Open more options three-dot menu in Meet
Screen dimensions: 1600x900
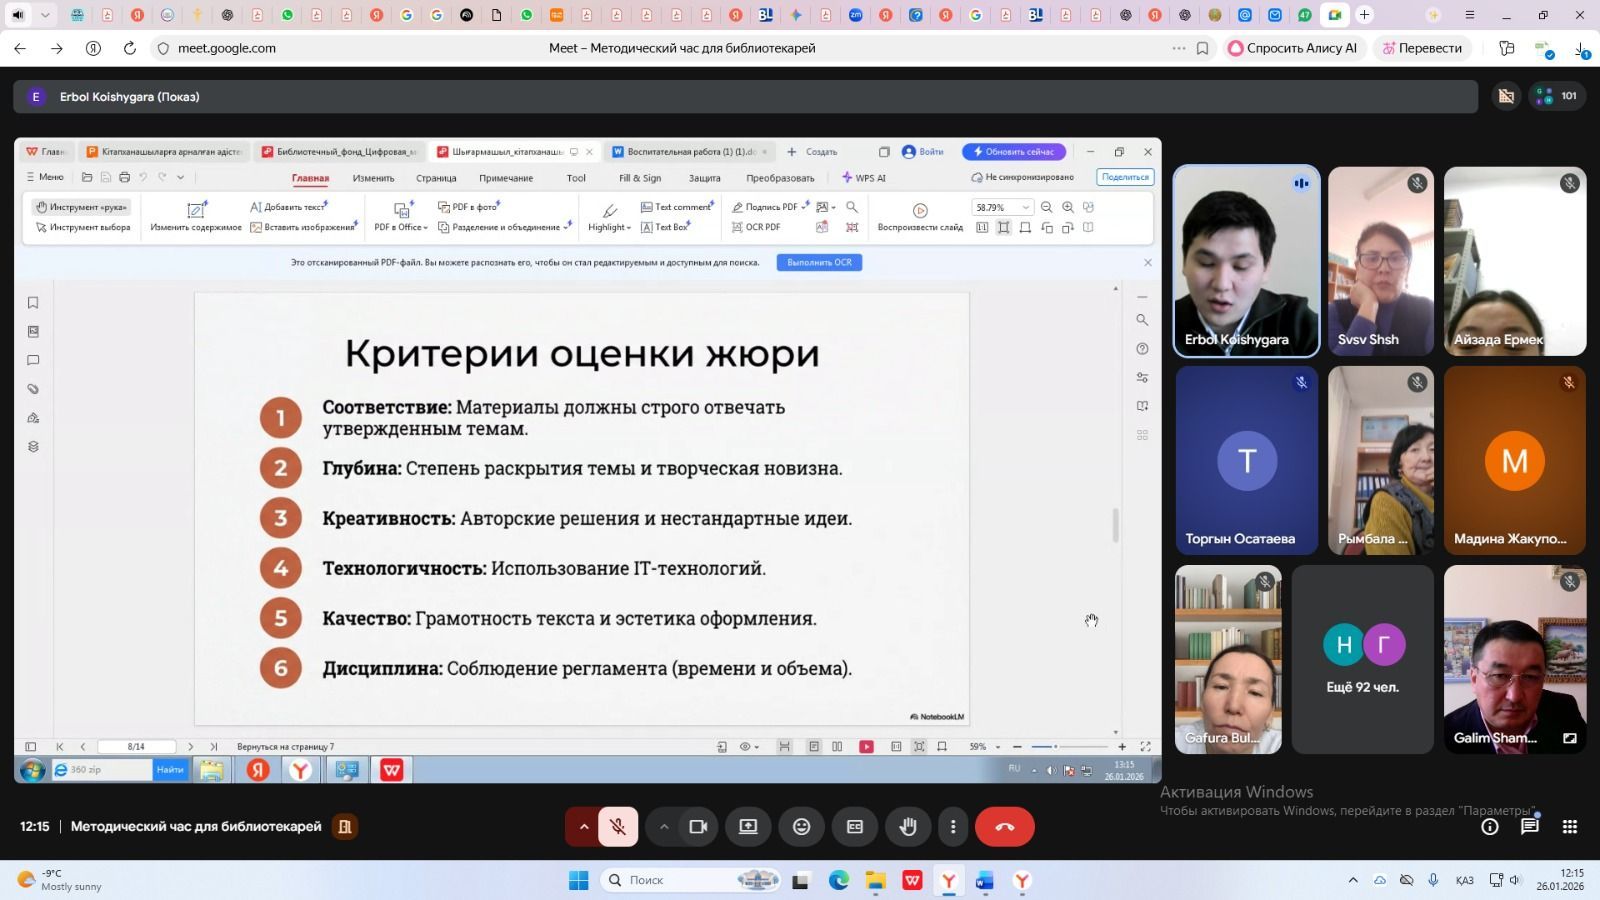pyautogui.click(x=953, y=827)
